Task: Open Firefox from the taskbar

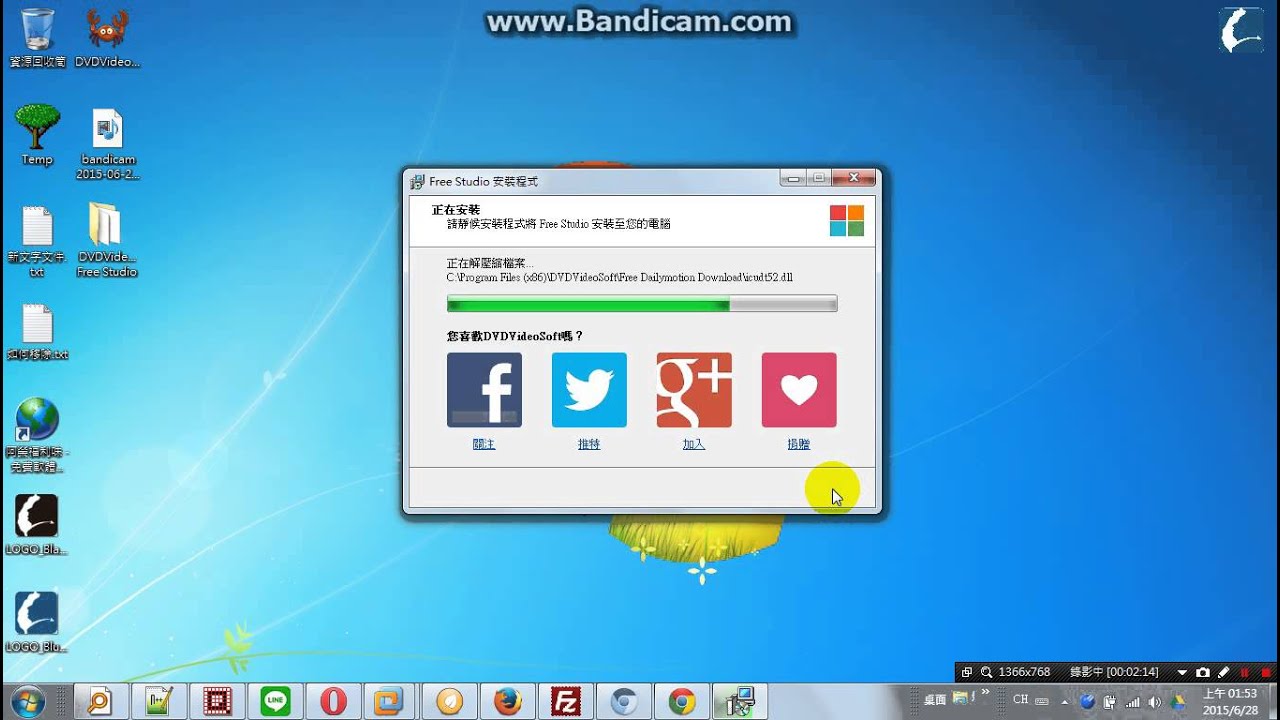Action: point(508,701)
